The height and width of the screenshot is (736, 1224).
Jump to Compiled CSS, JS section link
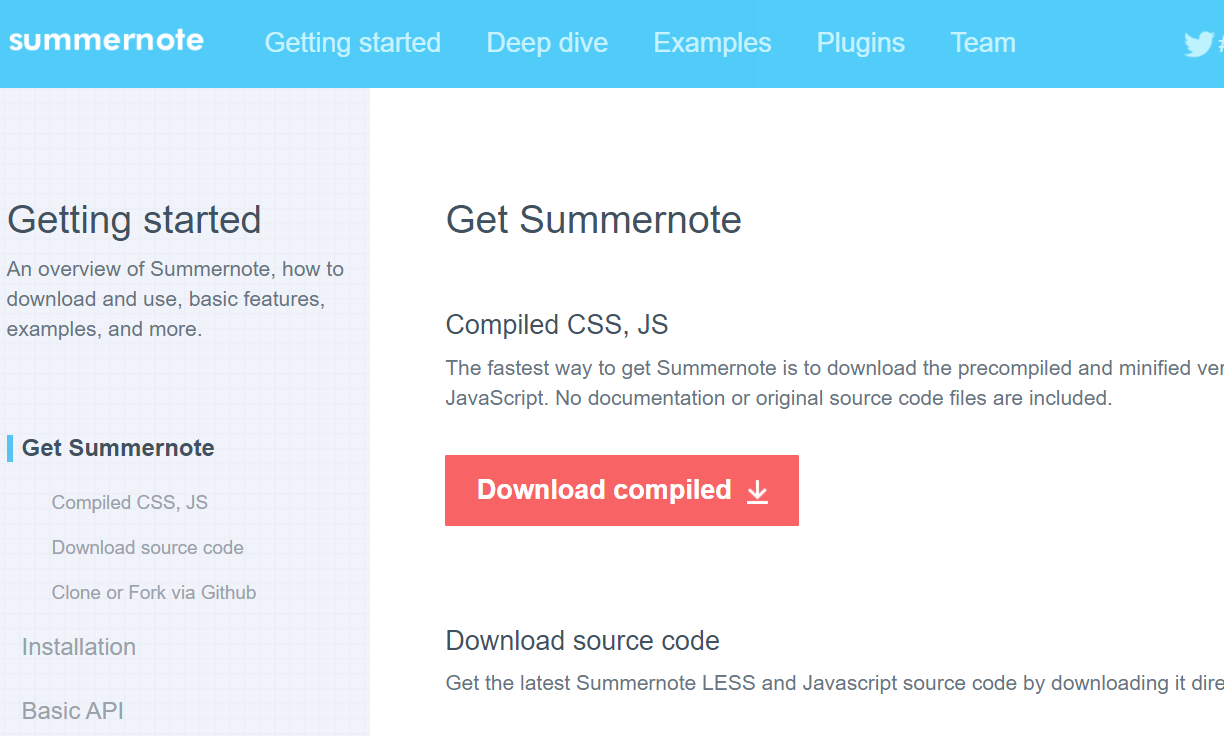(130, 503)
